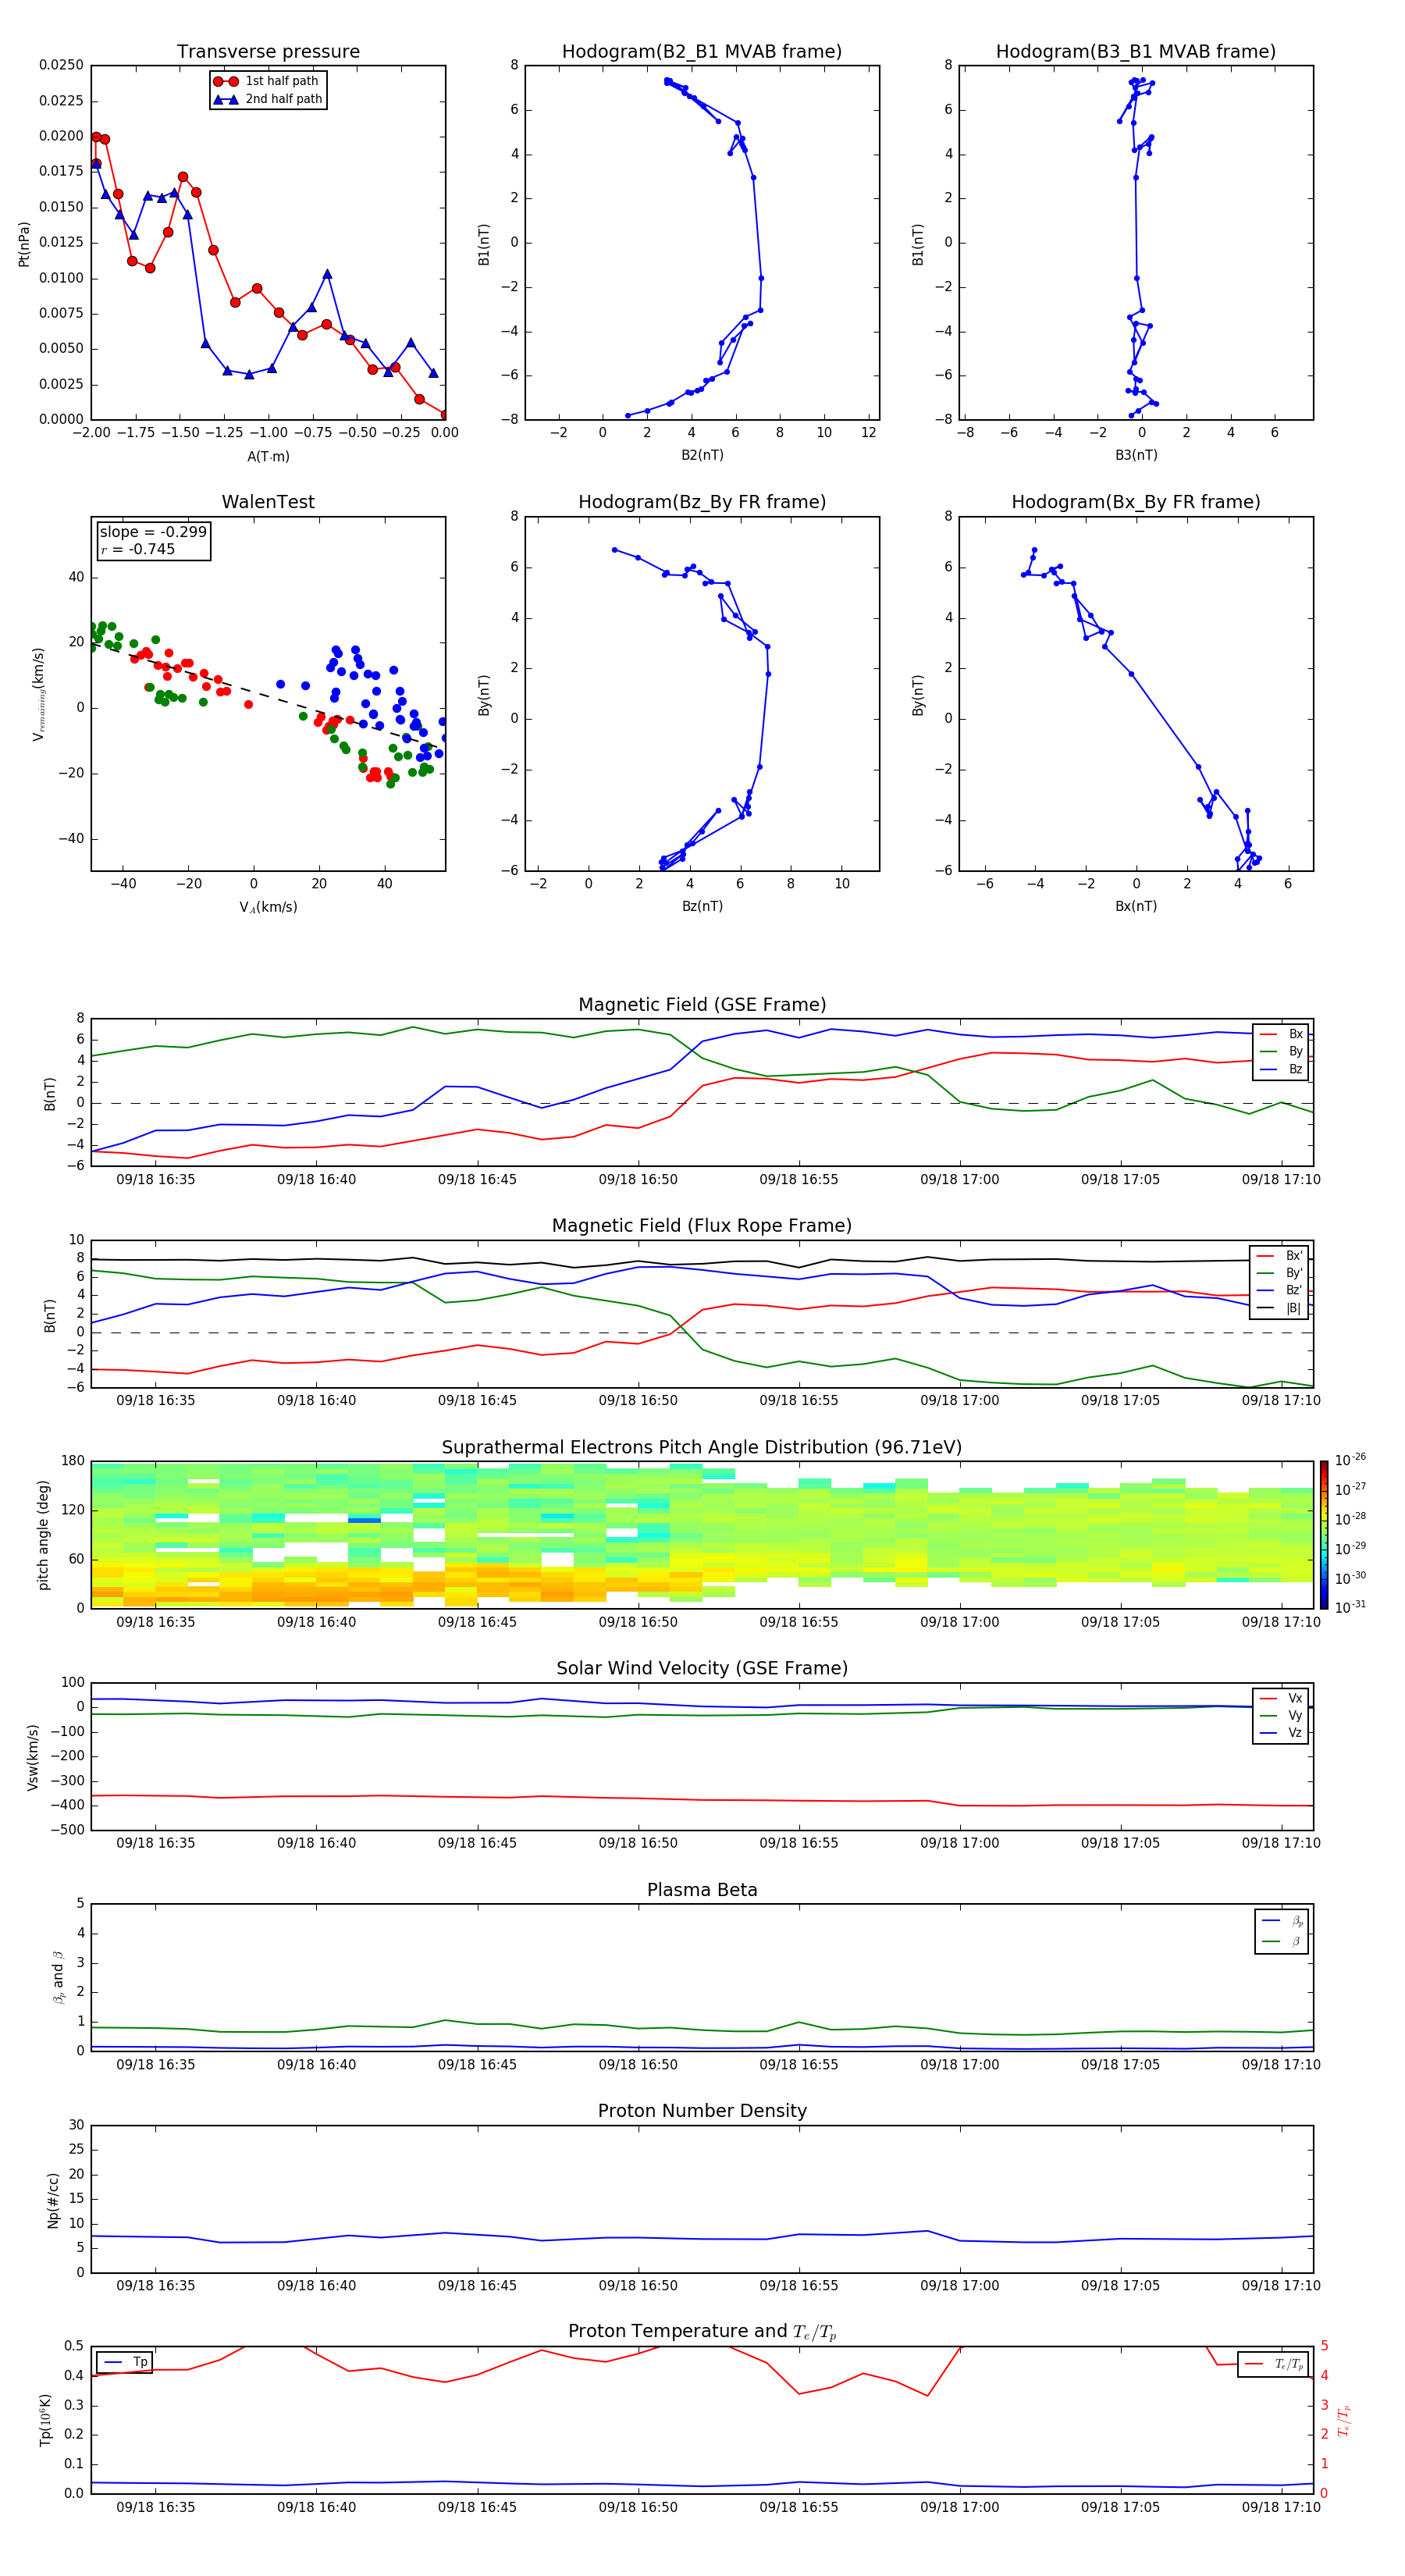This screenshot has width=1405, height=2576.
Task: Click the 'V_A(km/s)' x-axis label
Action: tap(268, 907)
